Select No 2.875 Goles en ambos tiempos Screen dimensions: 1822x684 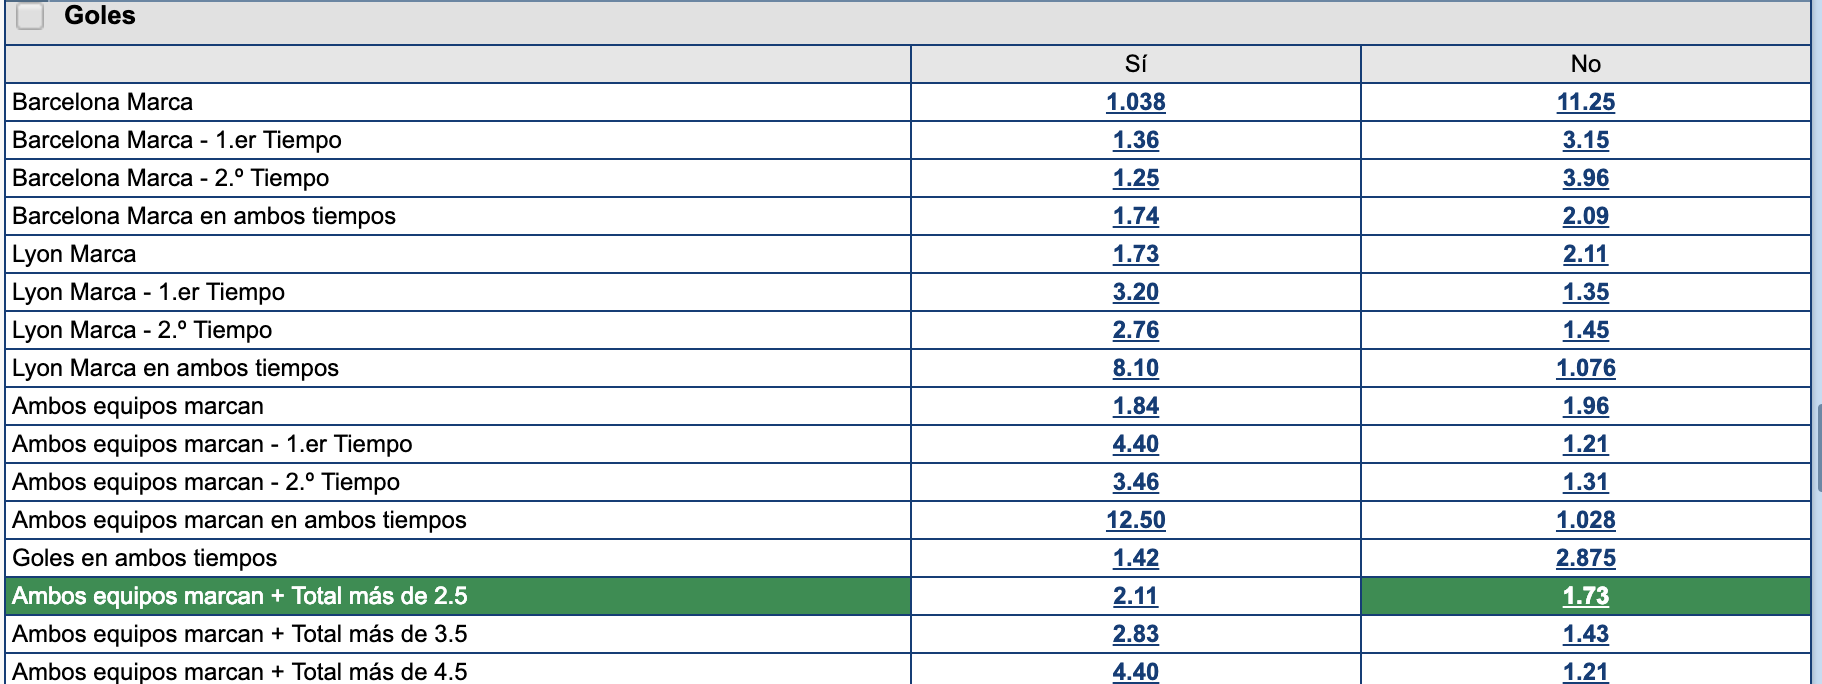click(1585, 558)
